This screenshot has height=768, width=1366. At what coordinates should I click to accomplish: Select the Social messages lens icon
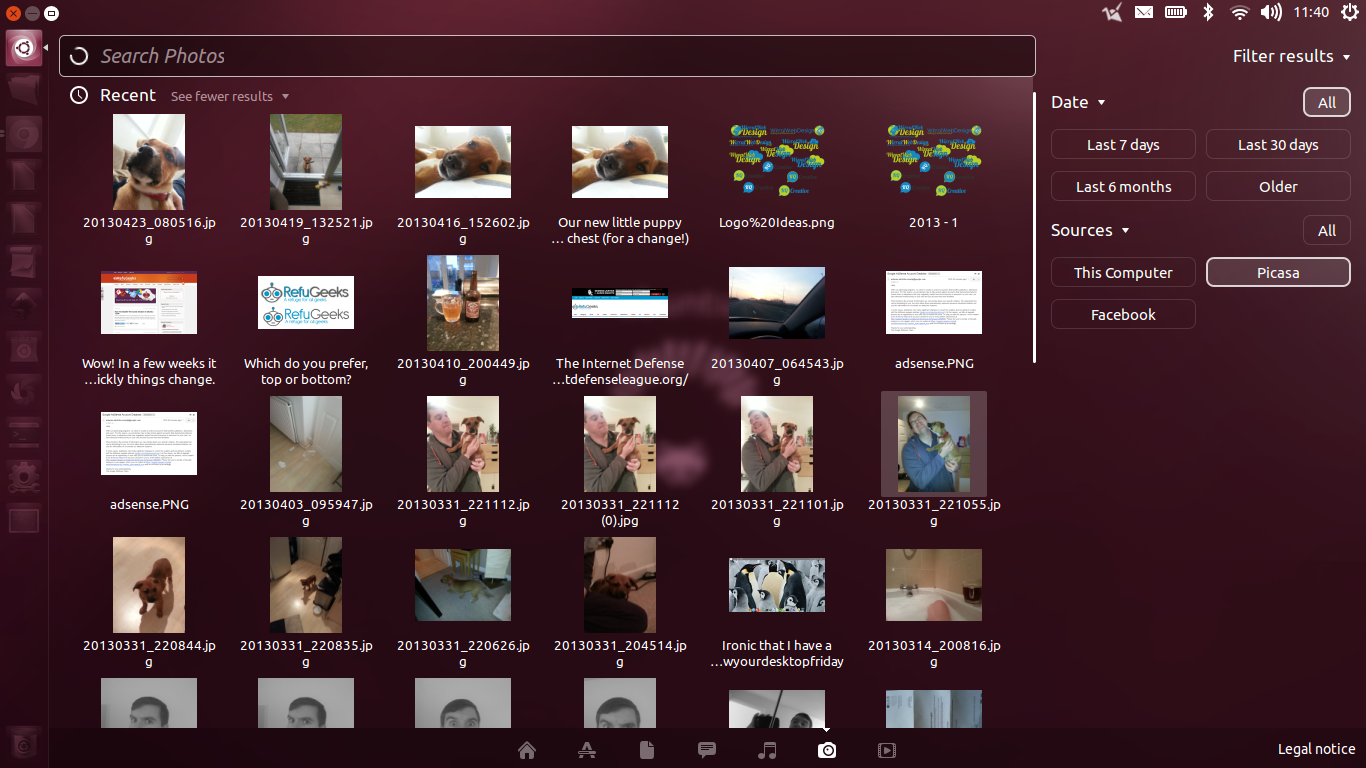[x=707, y=750]
